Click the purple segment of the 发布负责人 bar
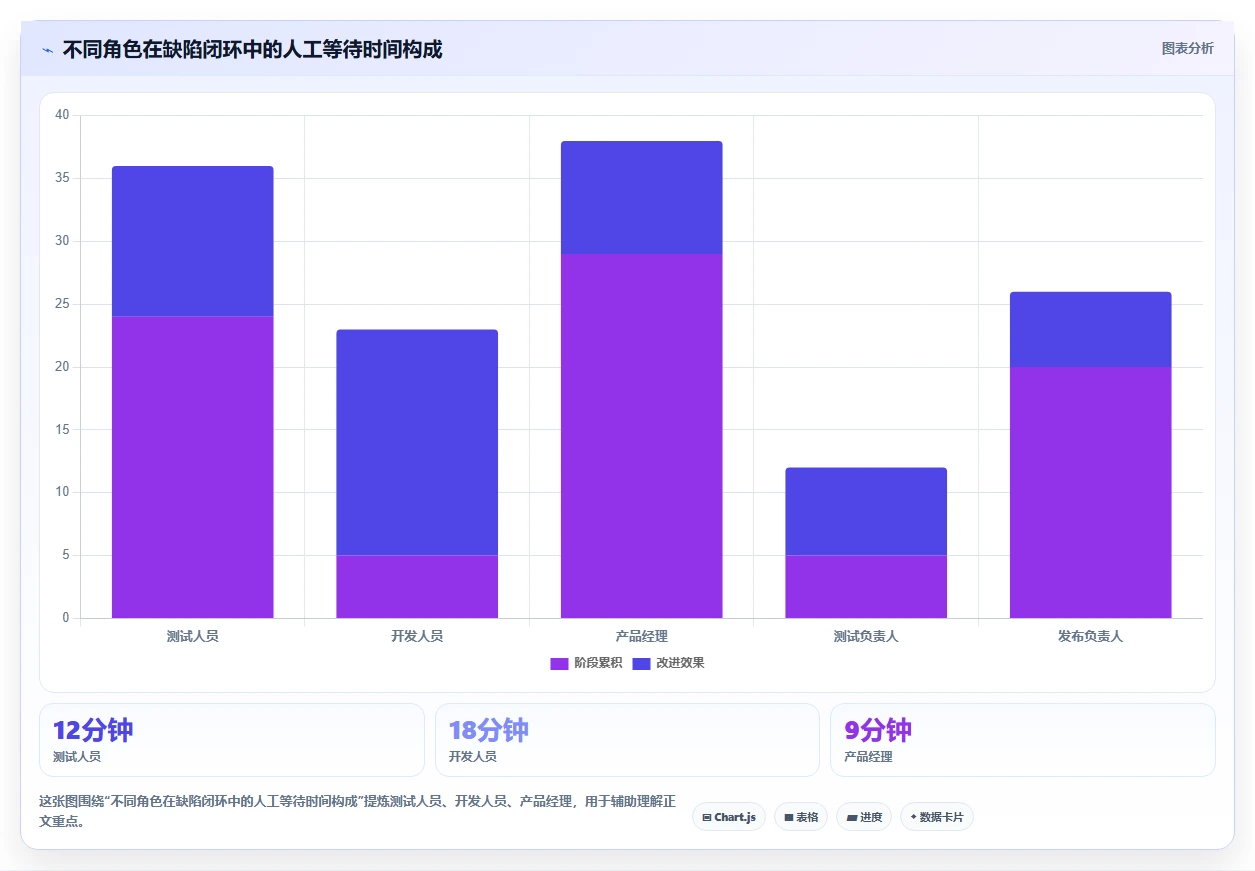This screenshot has height=871, width=1255. pos(1091,492)
